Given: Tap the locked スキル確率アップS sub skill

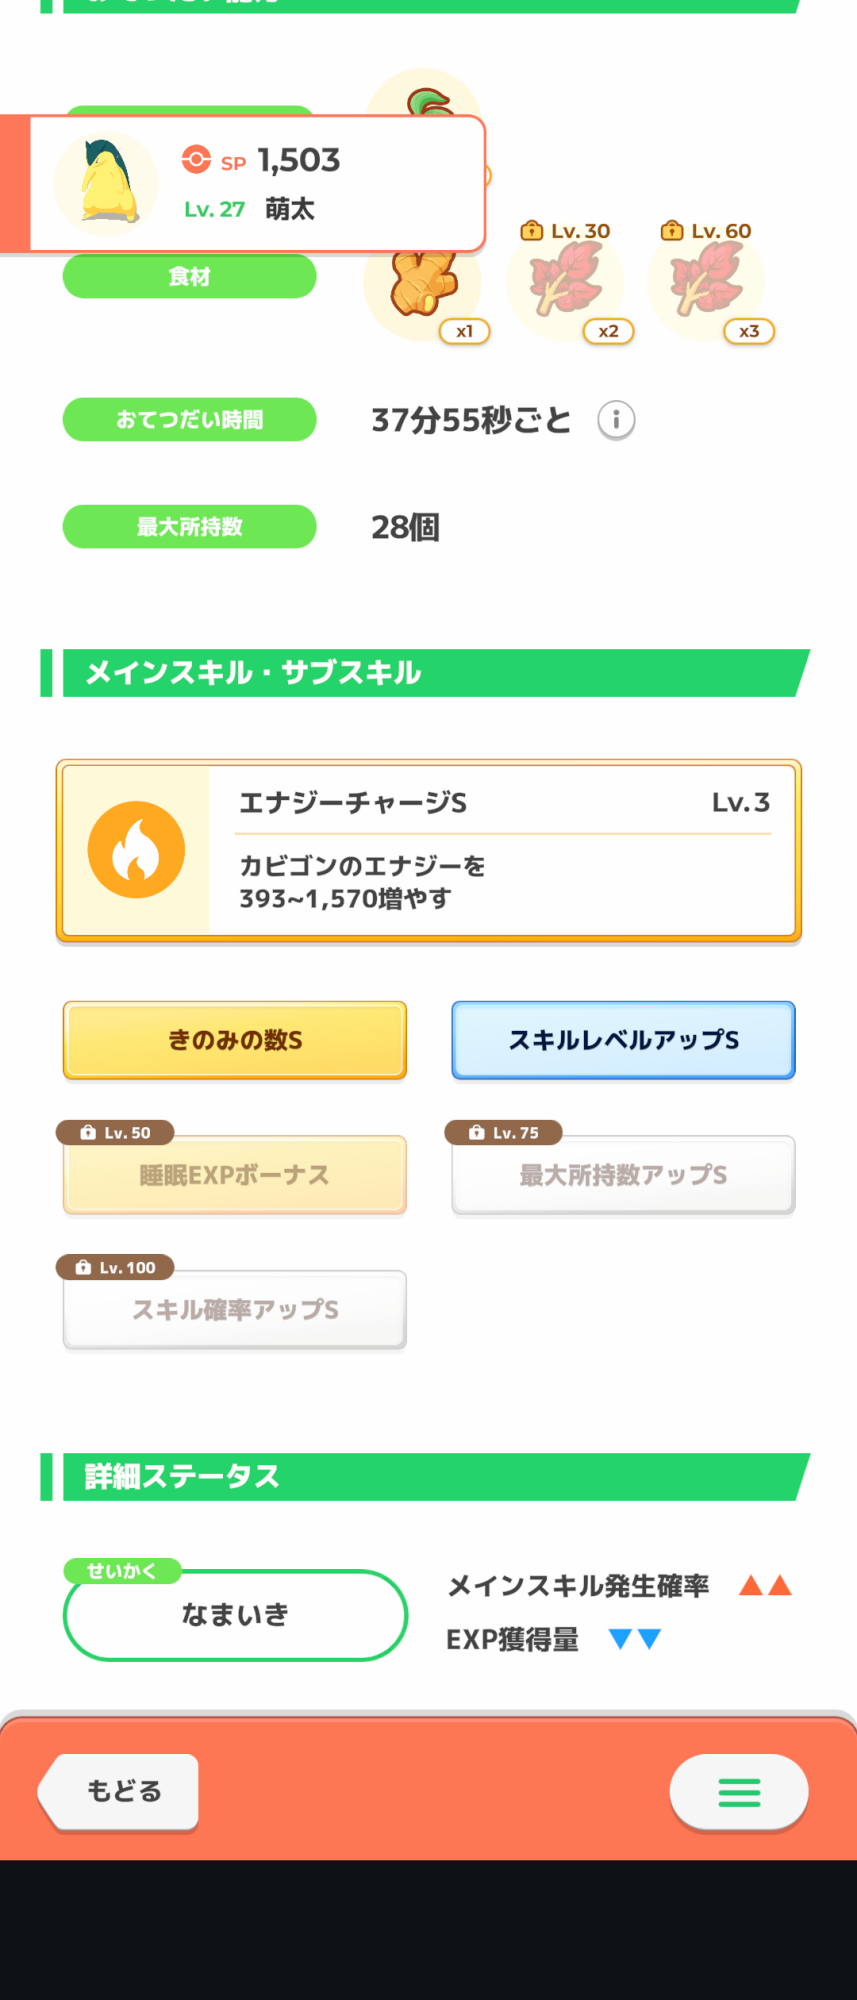Looking at the screenshot, I should click(235, 1310).
